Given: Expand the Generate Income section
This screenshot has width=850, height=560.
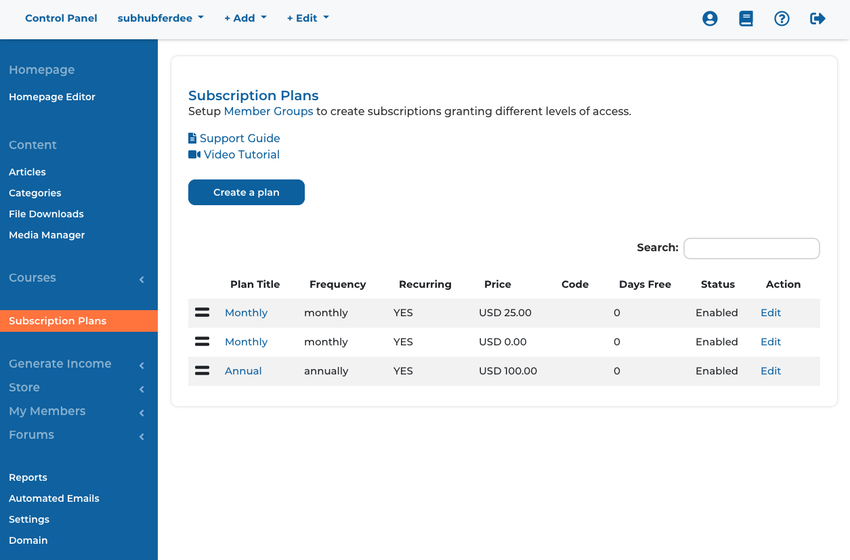Looking at the screenshot, I should pyautogui.click(x=79, y=364).
